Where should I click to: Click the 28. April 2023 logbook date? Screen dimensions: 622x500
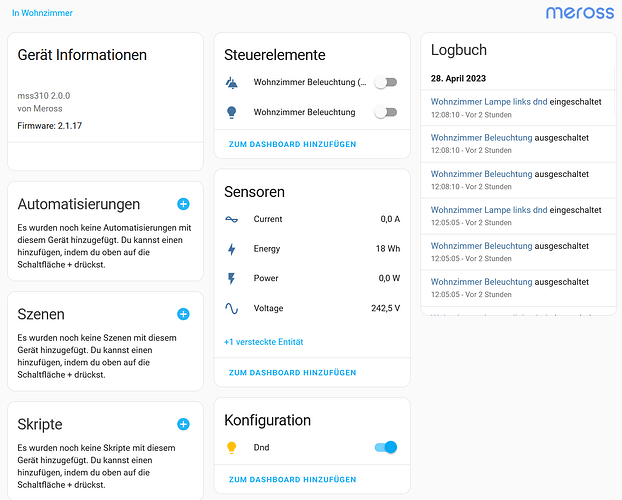tap(458, 79)
